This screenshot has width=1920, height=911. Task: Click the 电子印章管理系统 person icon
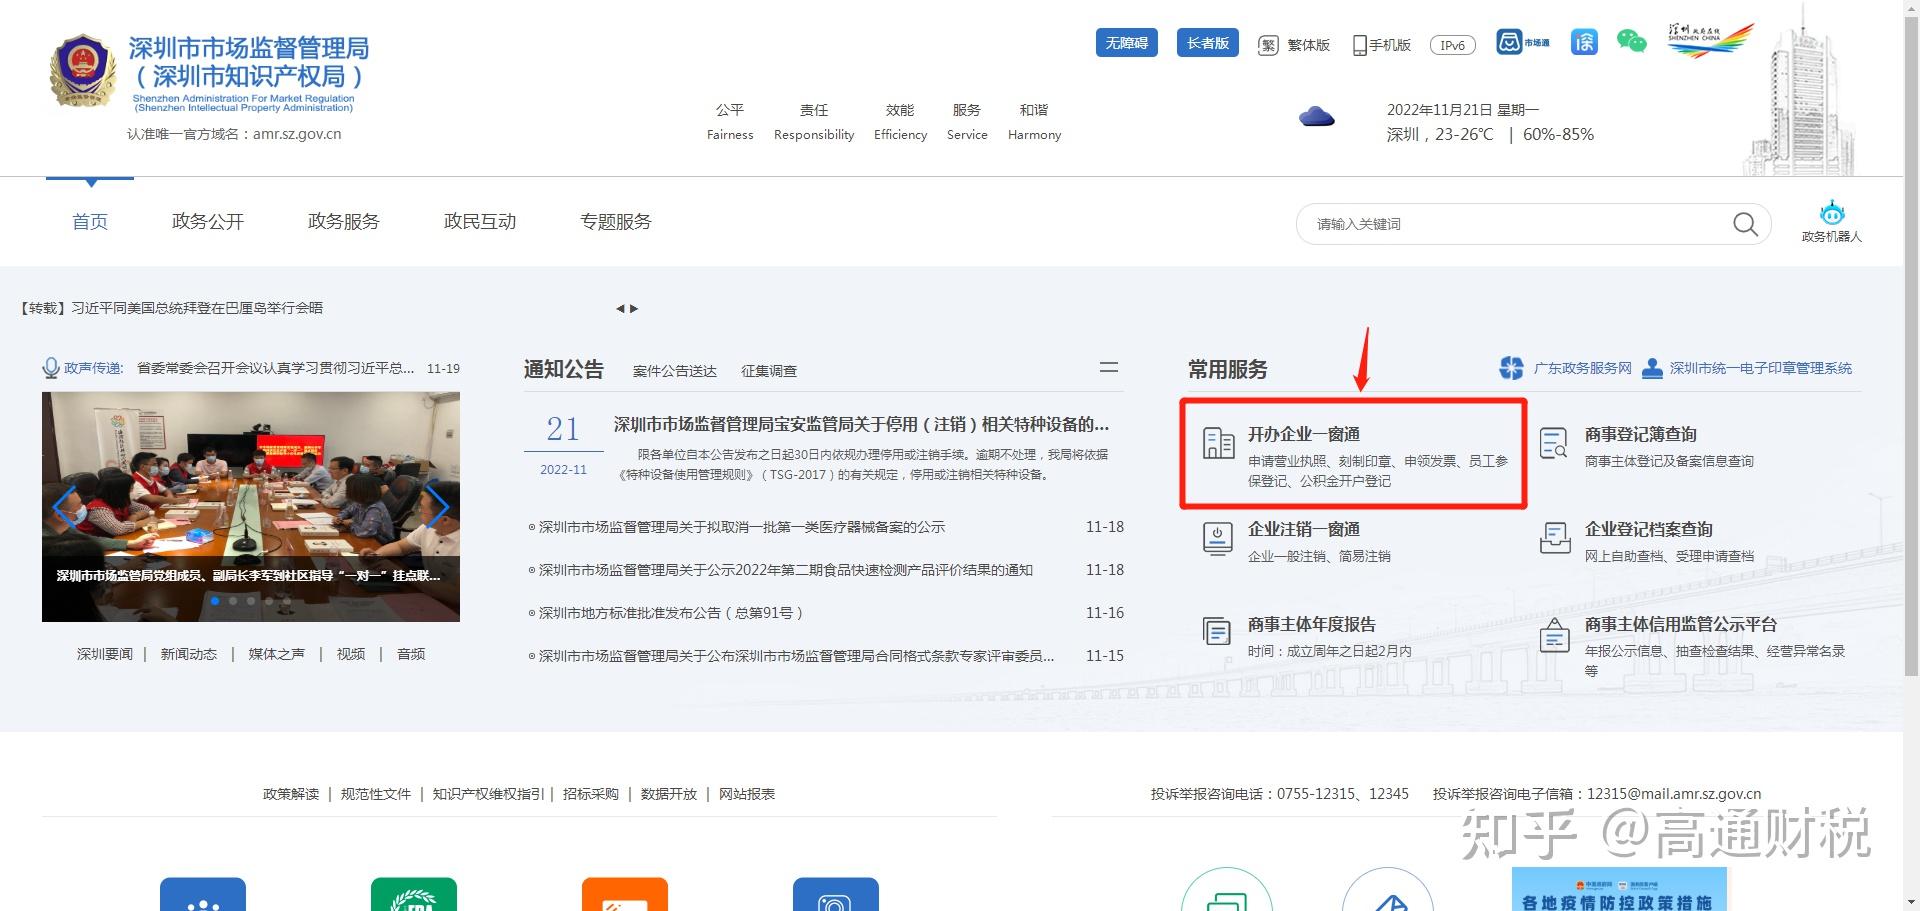coord(1652,368)
